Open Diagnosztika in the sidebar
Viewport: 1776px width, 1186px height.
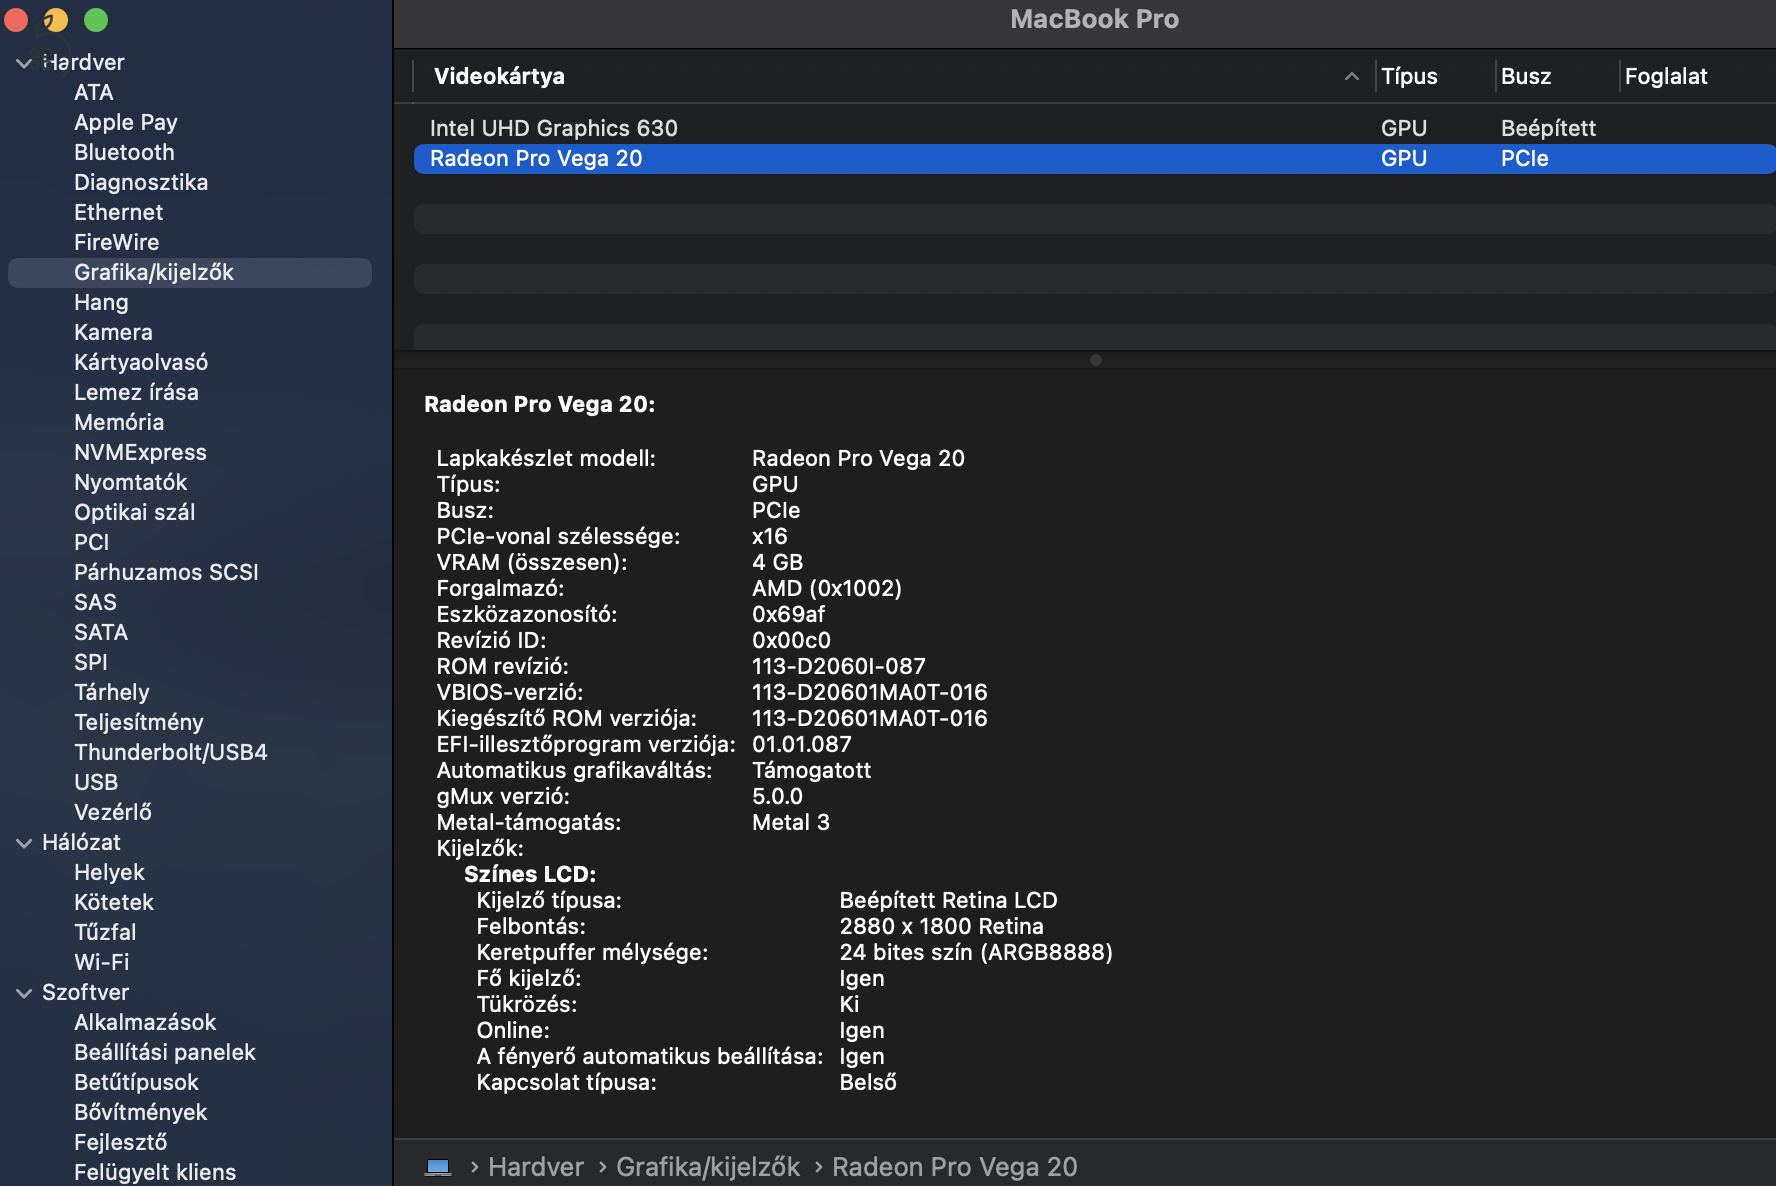[x=141, y=182]
